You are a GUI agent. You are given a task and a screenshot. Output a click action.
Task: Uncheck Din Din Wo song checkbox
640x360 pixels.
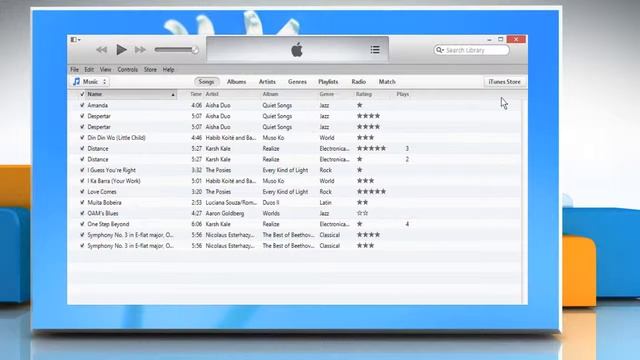(82, 138)
